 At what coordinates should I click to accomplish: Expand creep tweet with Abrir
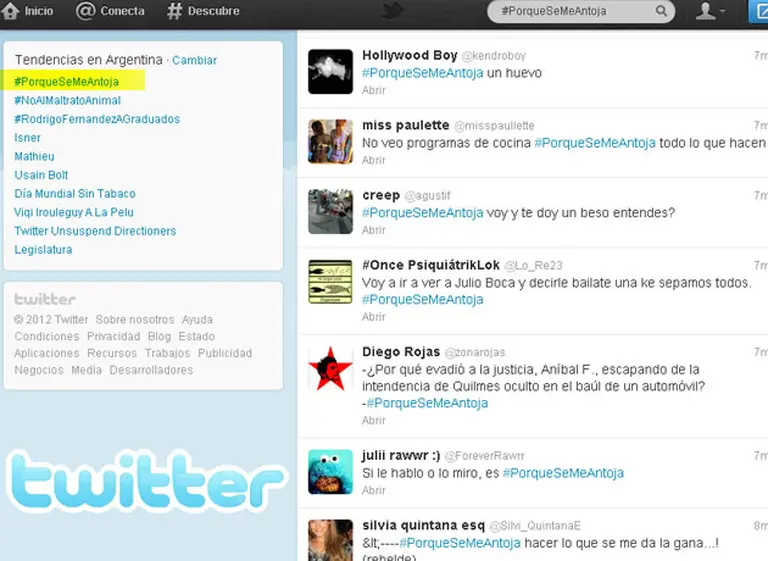coord(374,230)
